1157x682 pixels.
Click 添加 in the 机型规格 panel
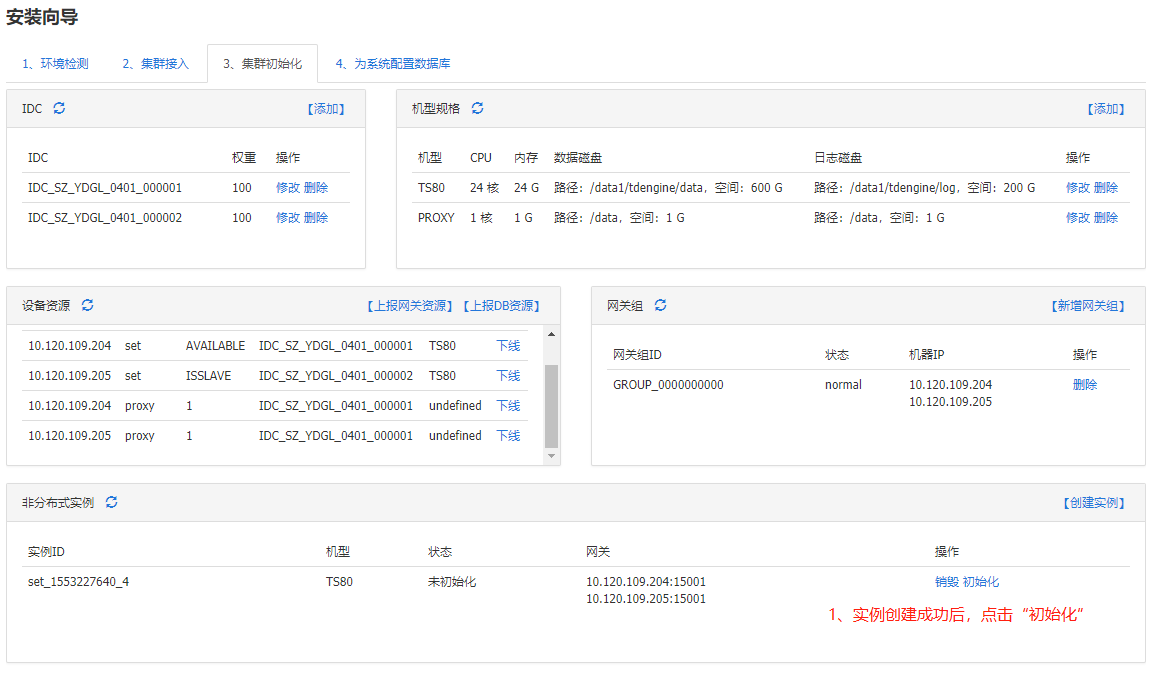(x=1106, y=108)
